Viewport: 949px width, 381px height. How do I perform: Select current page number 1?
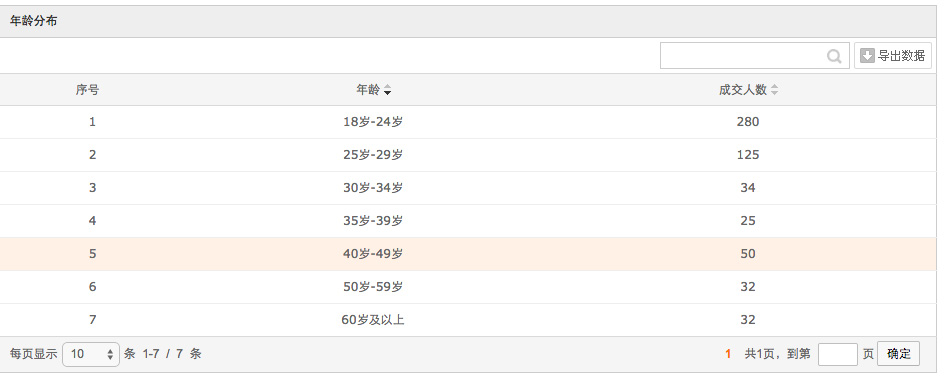pyautogui.click(x=729, y=354)
